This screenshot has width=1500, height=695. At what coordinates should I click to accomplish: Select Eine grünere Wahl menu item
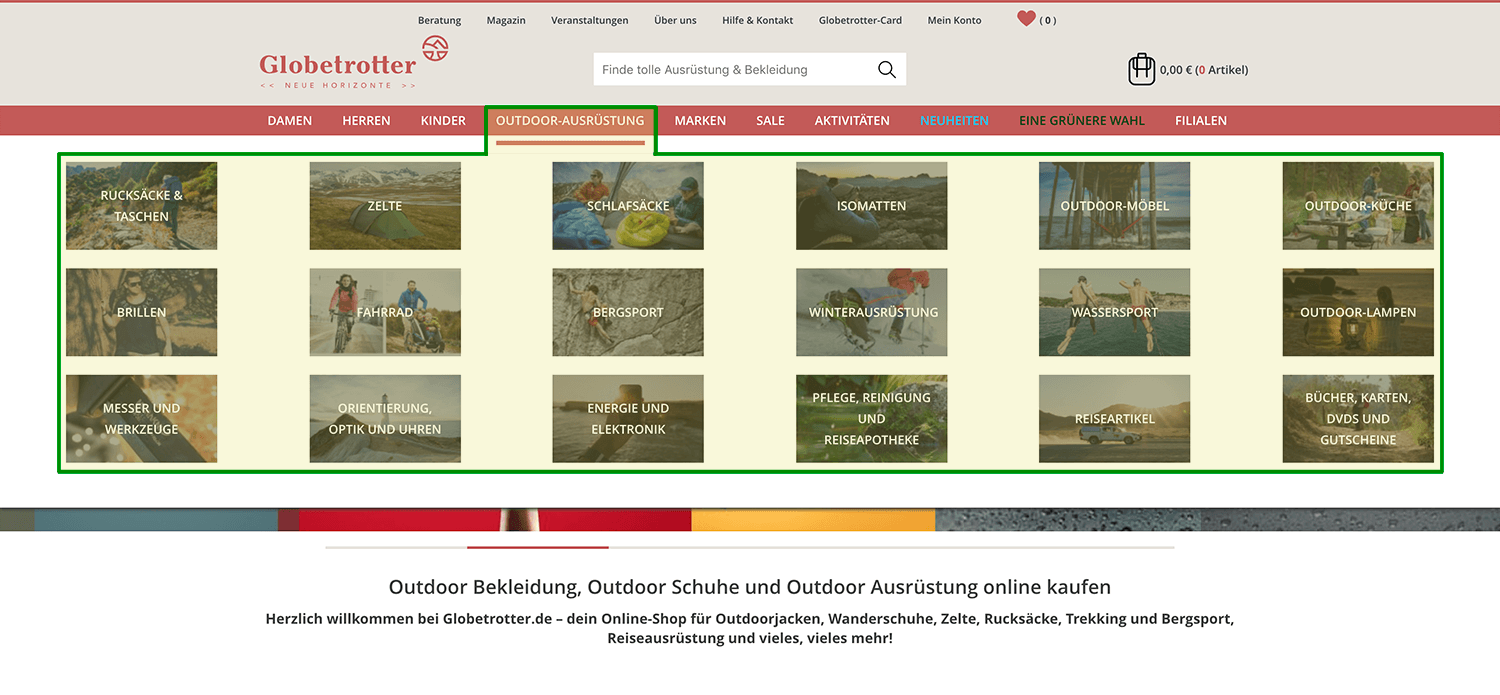(1082, 120)
